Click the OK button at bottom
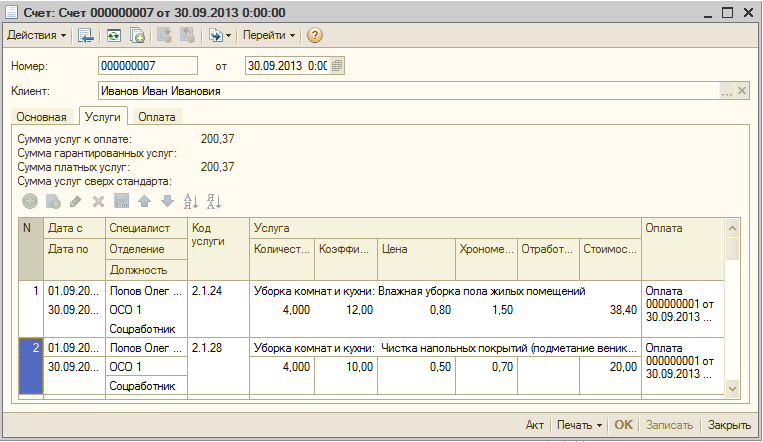Screen dimensions: 763x442 624,425
